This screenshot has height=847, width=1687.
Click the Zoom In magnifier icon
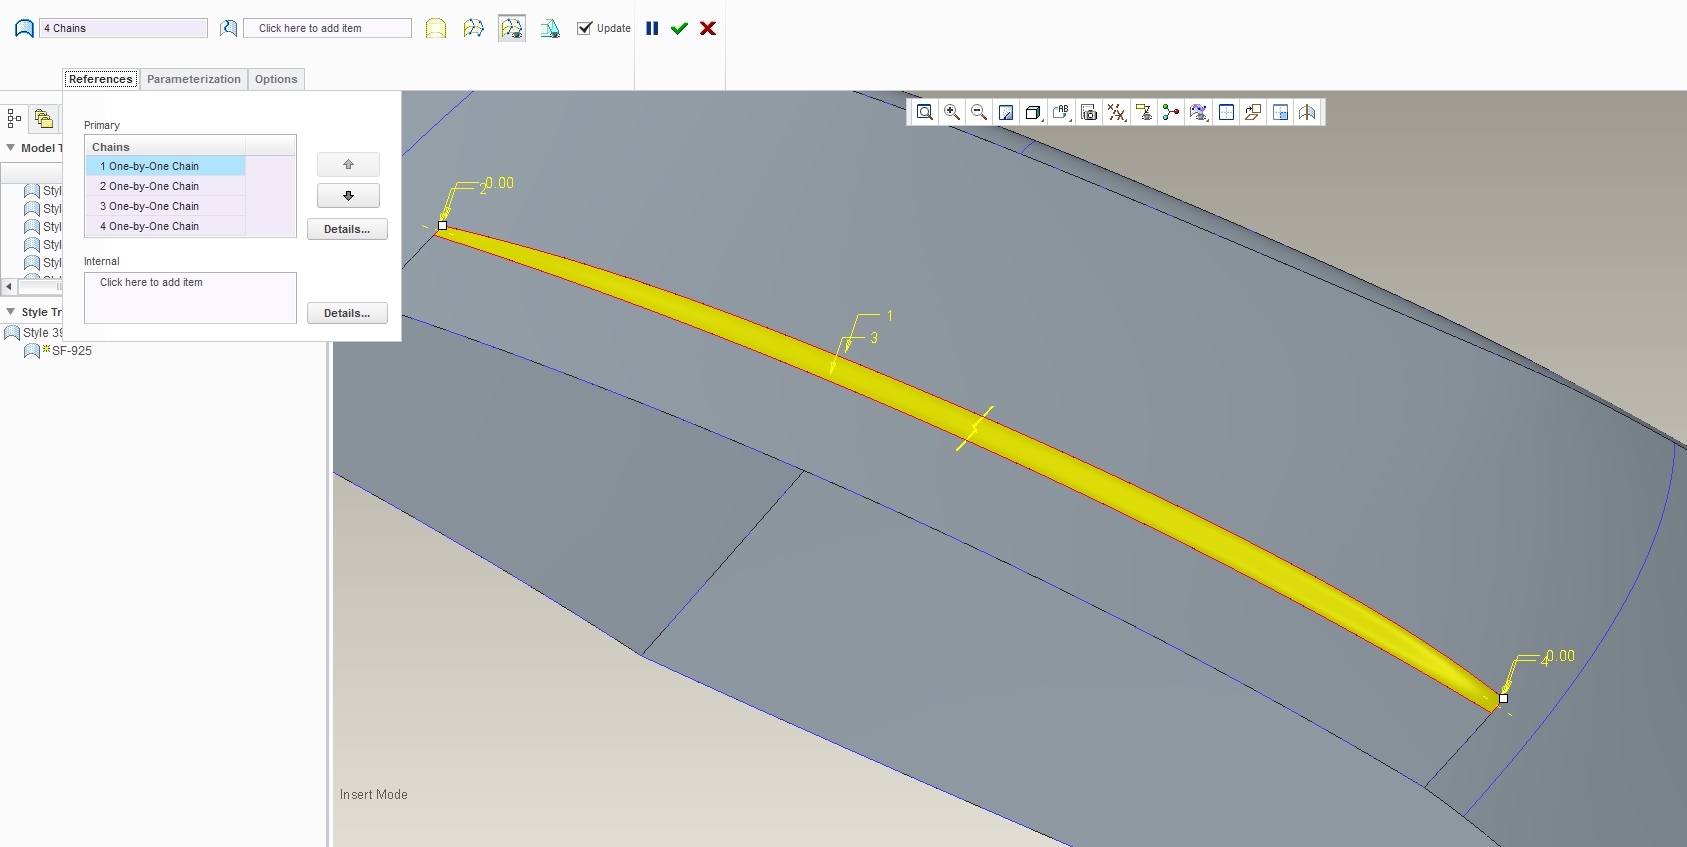coord(952,112)
